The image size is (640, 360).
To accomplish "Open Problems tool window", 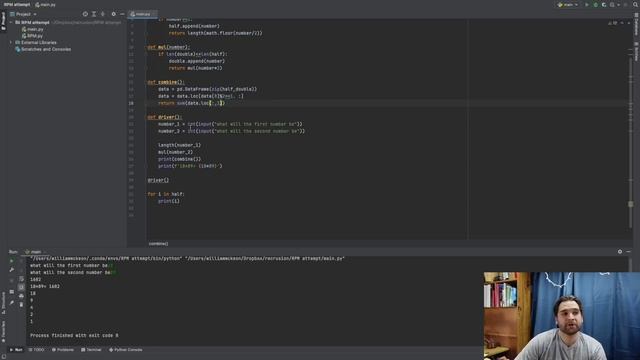I will click(x=62, y=350).
